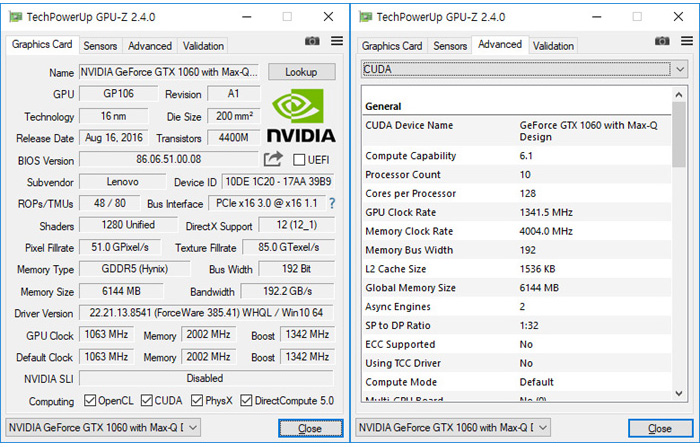The height and width of the screenshot is (447, 700).
Task: Switch to Graphics Card tab in right window
Action: (392, 46)
